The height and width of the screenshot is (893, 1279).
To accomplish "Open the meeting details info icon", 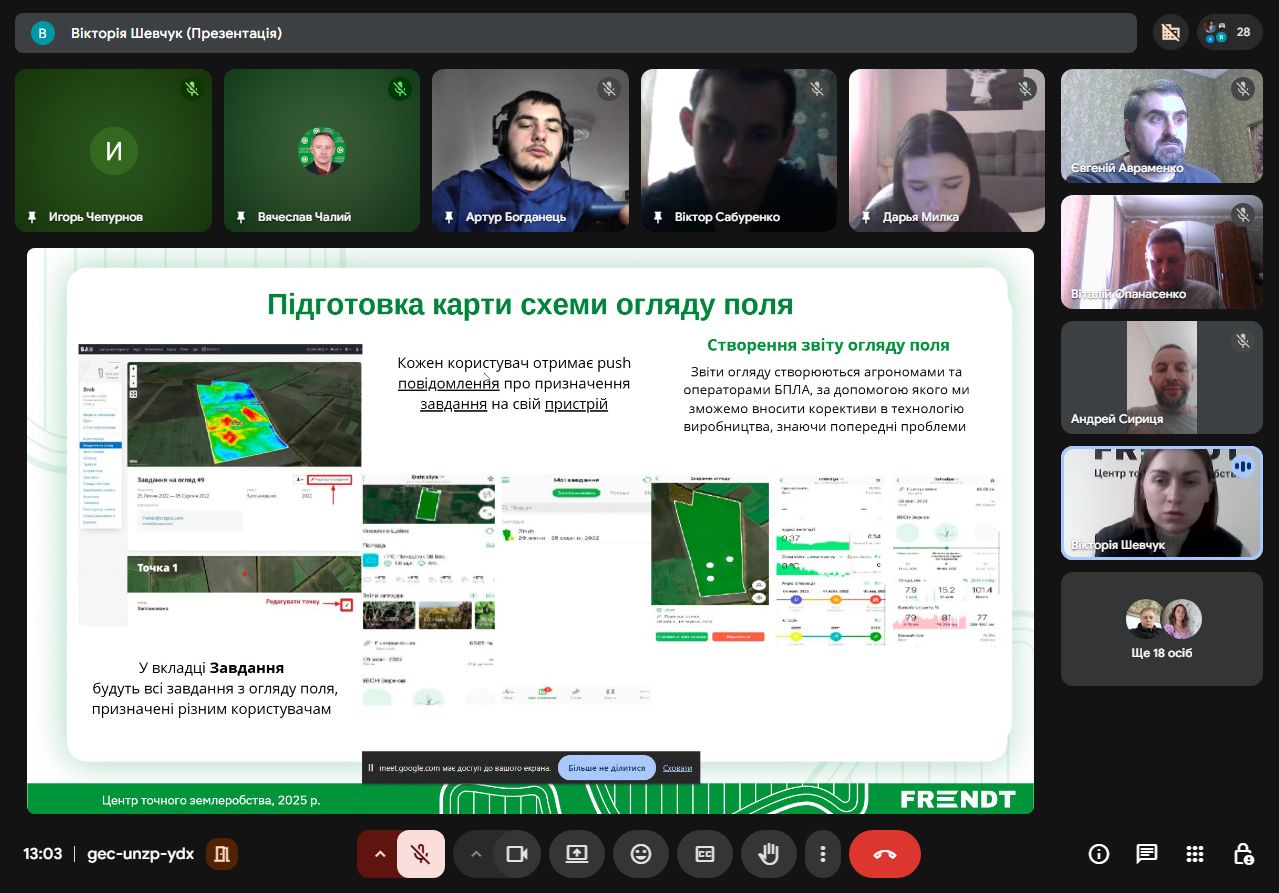I will (1099, 854).
